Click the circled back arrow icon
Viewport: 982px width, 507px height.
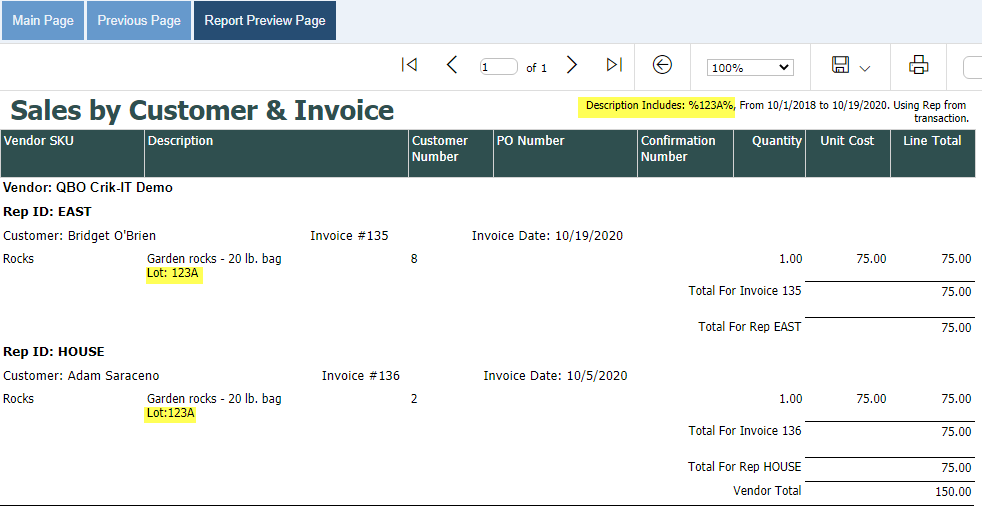pos(662,65)
